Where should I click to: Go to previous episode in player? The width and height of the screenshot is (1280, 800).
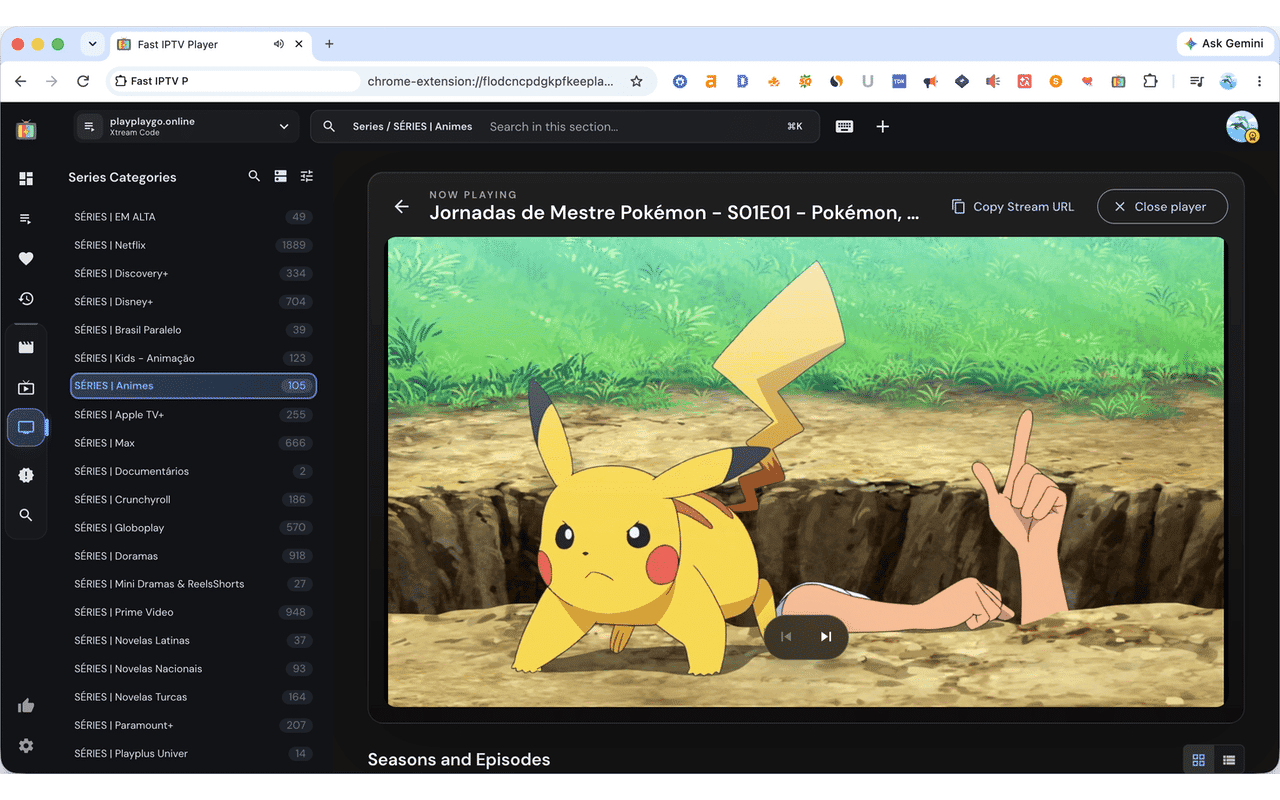[x=786, y=637]
